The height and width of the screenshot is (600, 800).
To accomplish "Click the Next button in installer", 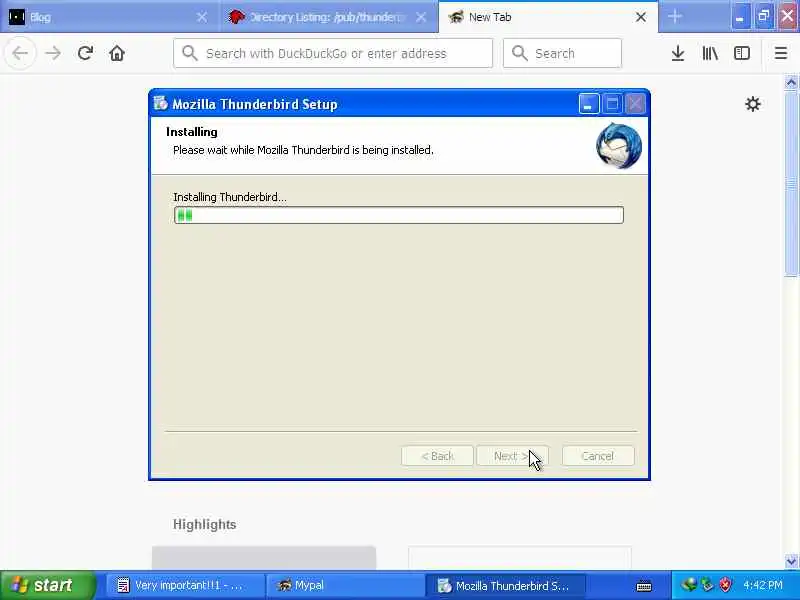I will 512,456.
